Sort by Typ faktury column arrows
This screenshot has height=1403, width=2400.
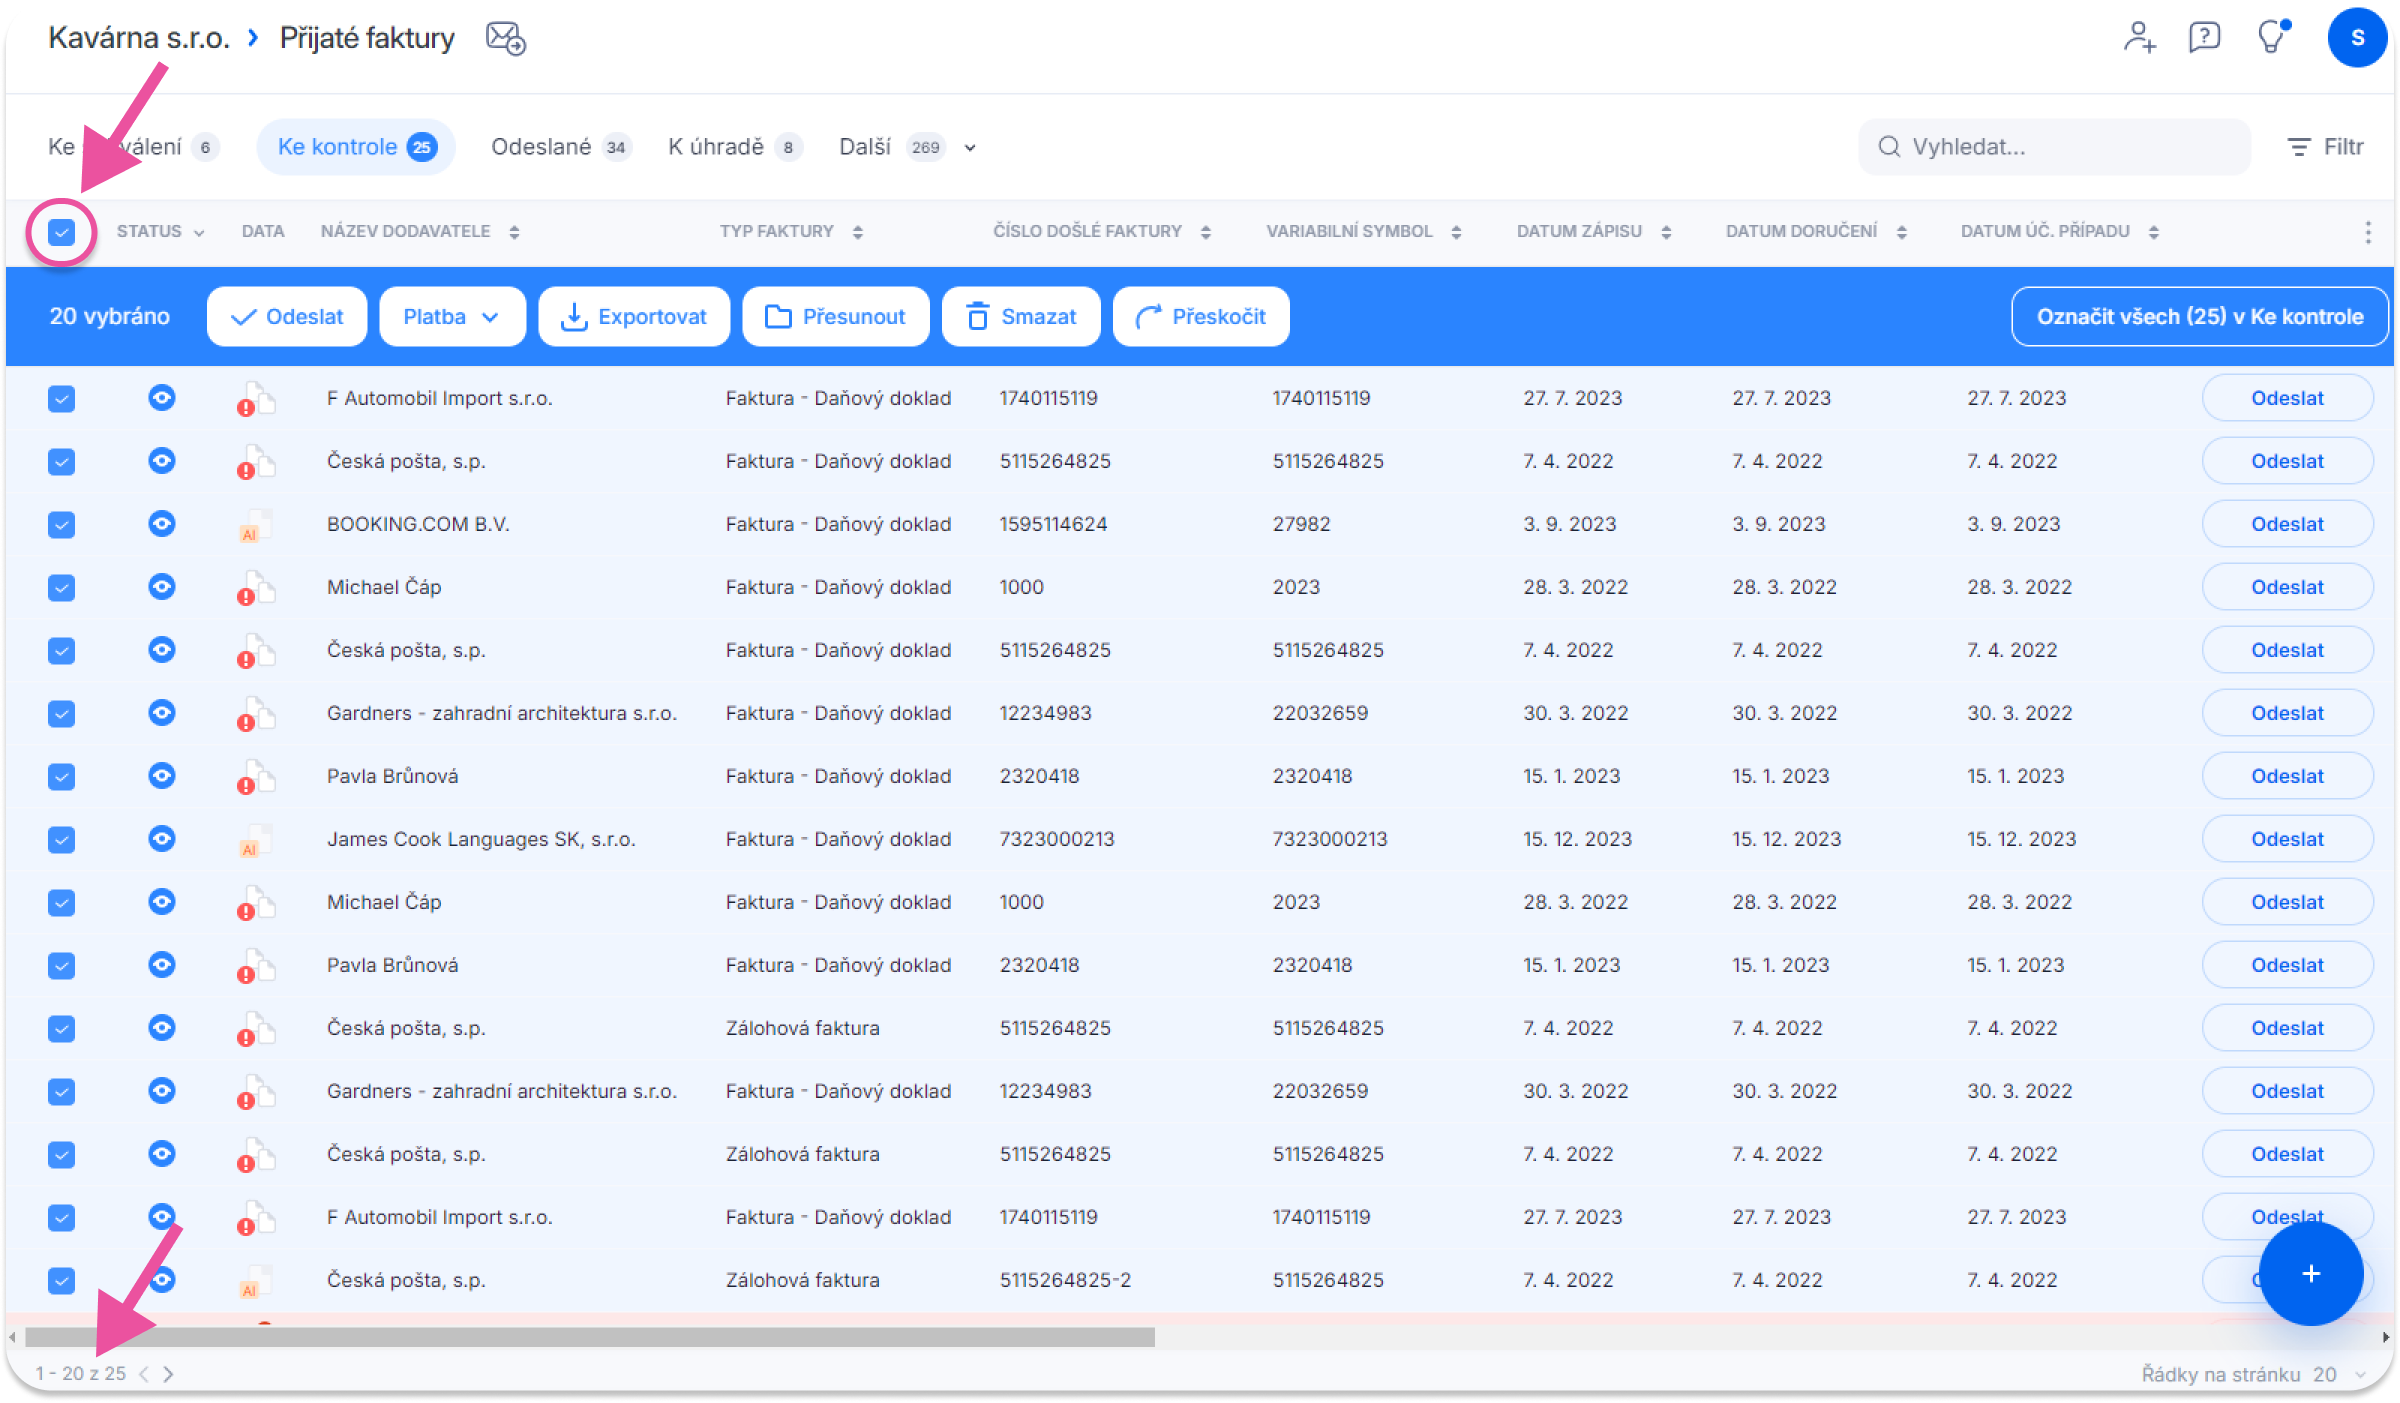[x=857, y=232]
